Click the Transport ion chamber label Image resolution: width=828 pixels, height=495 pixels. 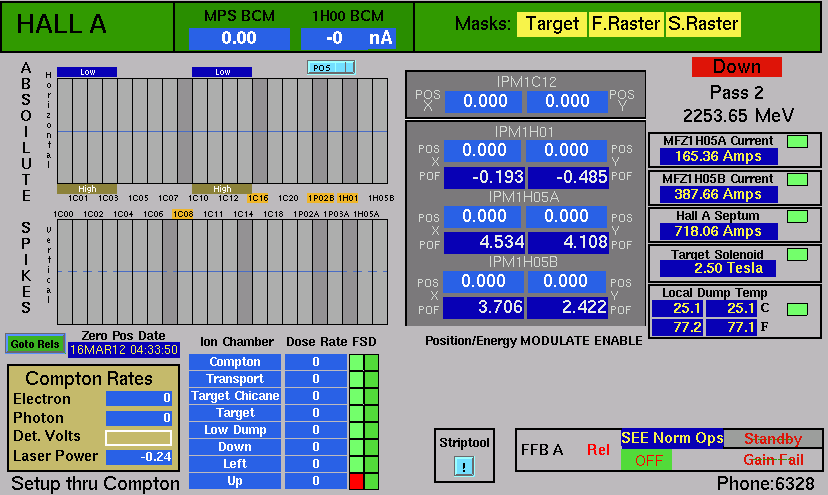click(x=235, y=379)
